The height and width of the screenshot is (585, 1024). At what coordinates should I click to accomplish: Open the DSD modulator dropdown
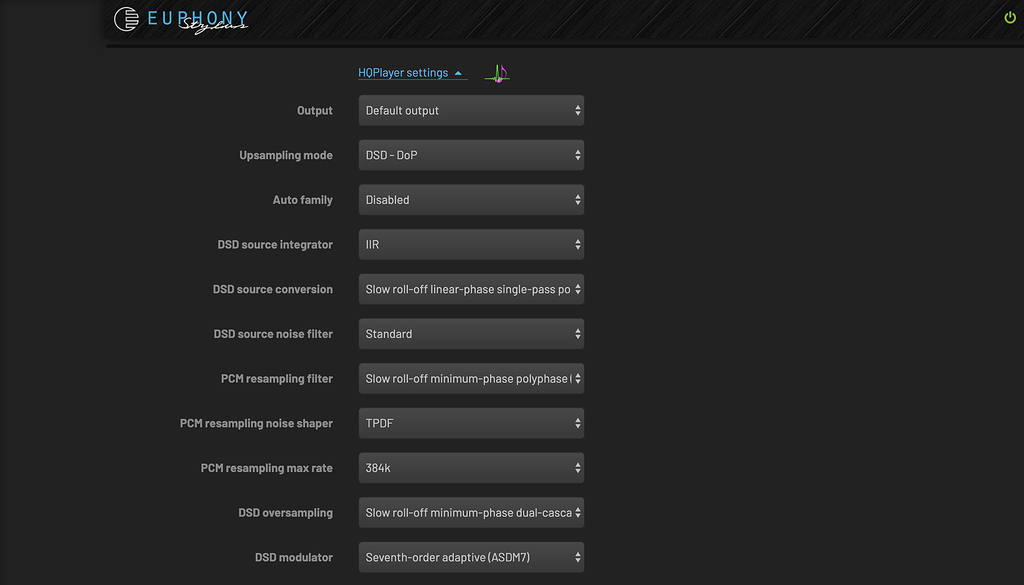coord(470,557)
